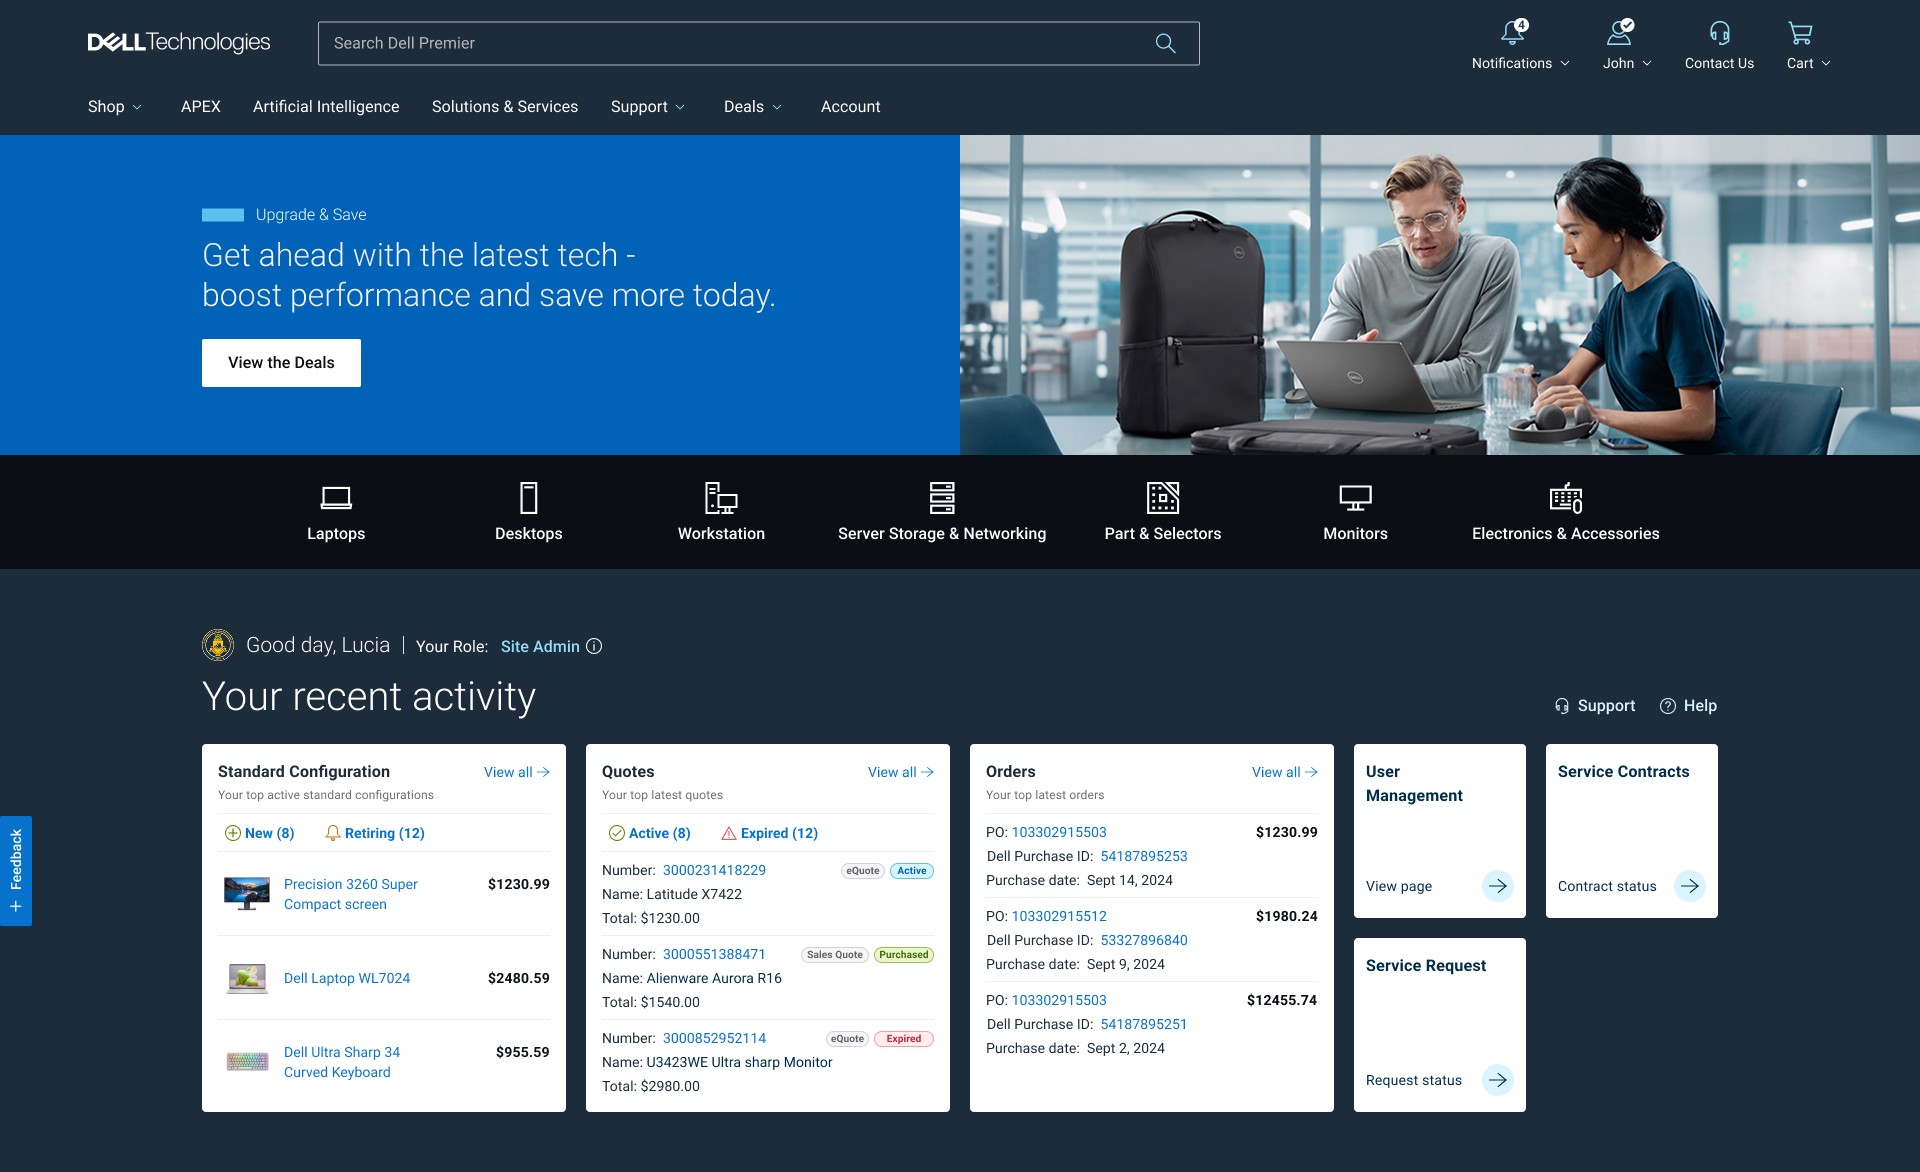Open the Feedback side tab
The width and height of the screenshot is (1920, 1172).
tap(16, 871)
